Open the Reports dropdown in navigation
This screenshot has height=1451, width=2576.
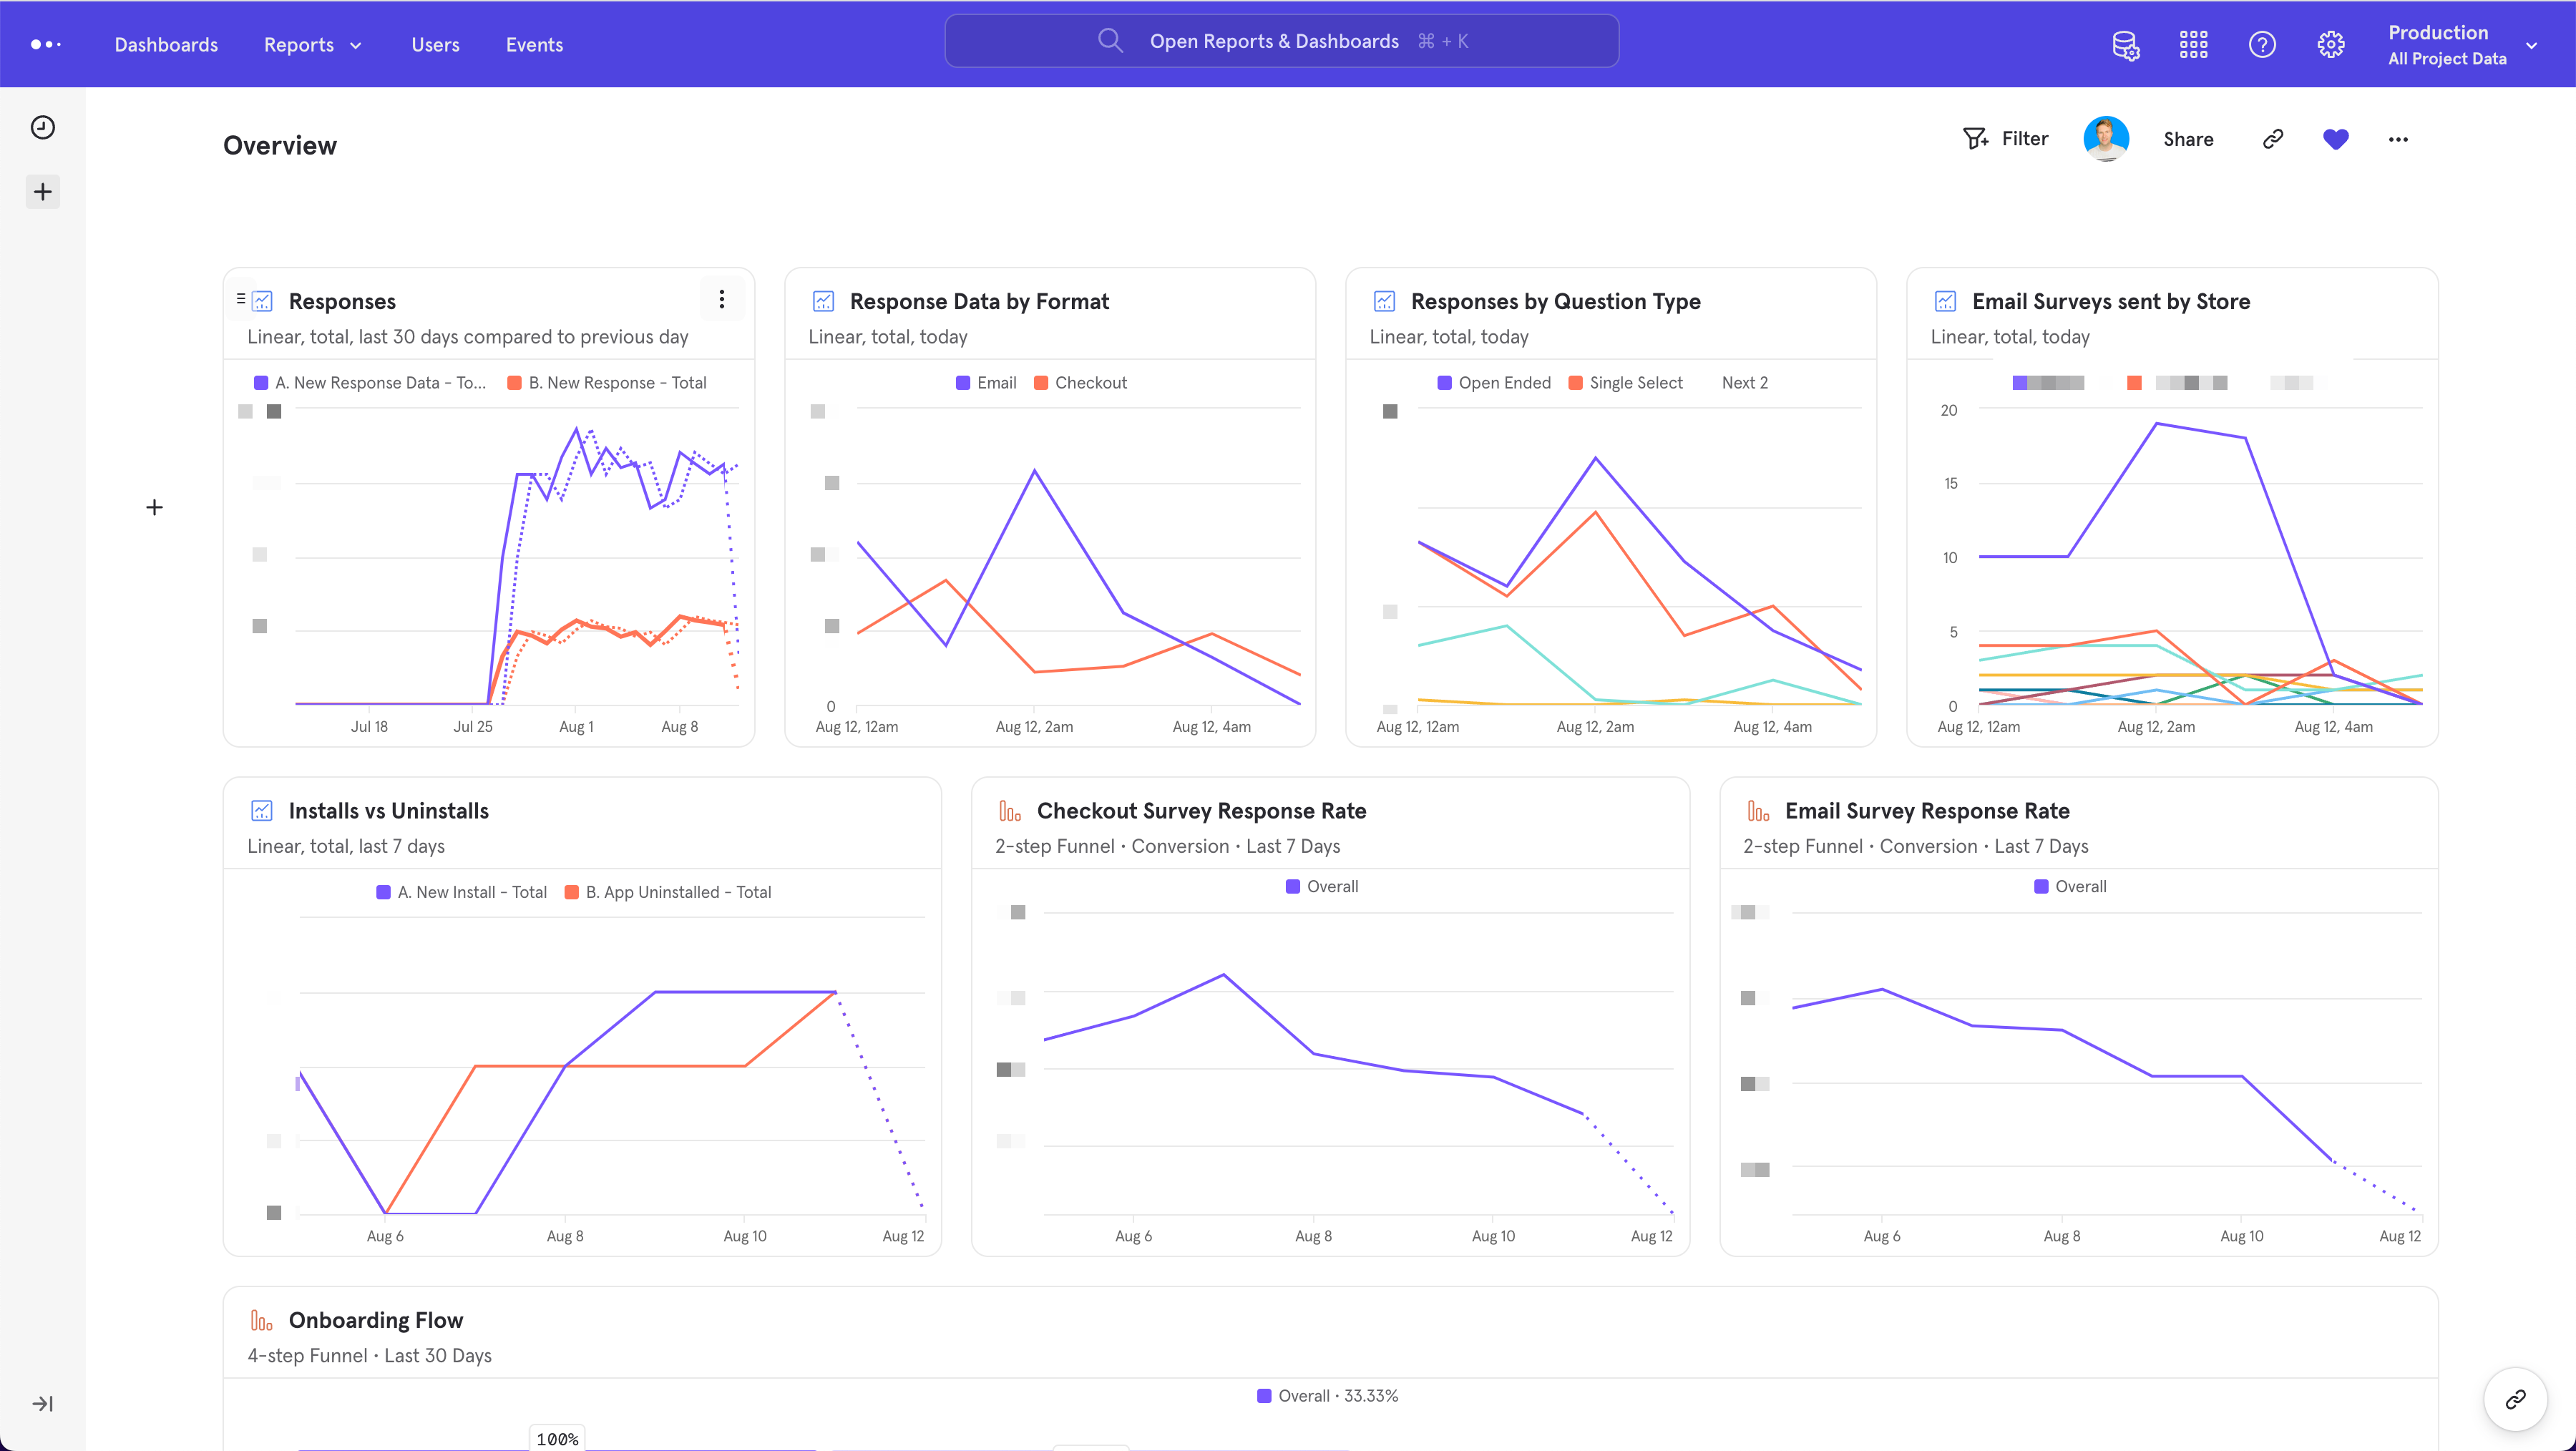point(312,44)
